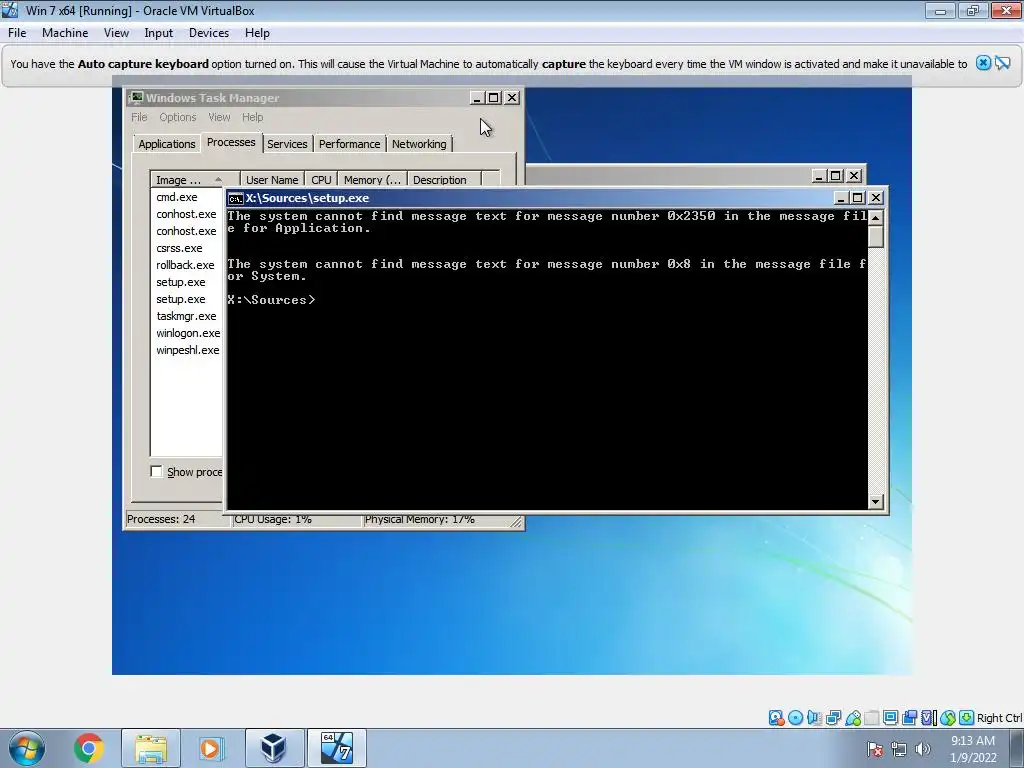Click the volume speaker icon in system tray
The width and height of the screenshot is (1024, 768).
[923, 750]
